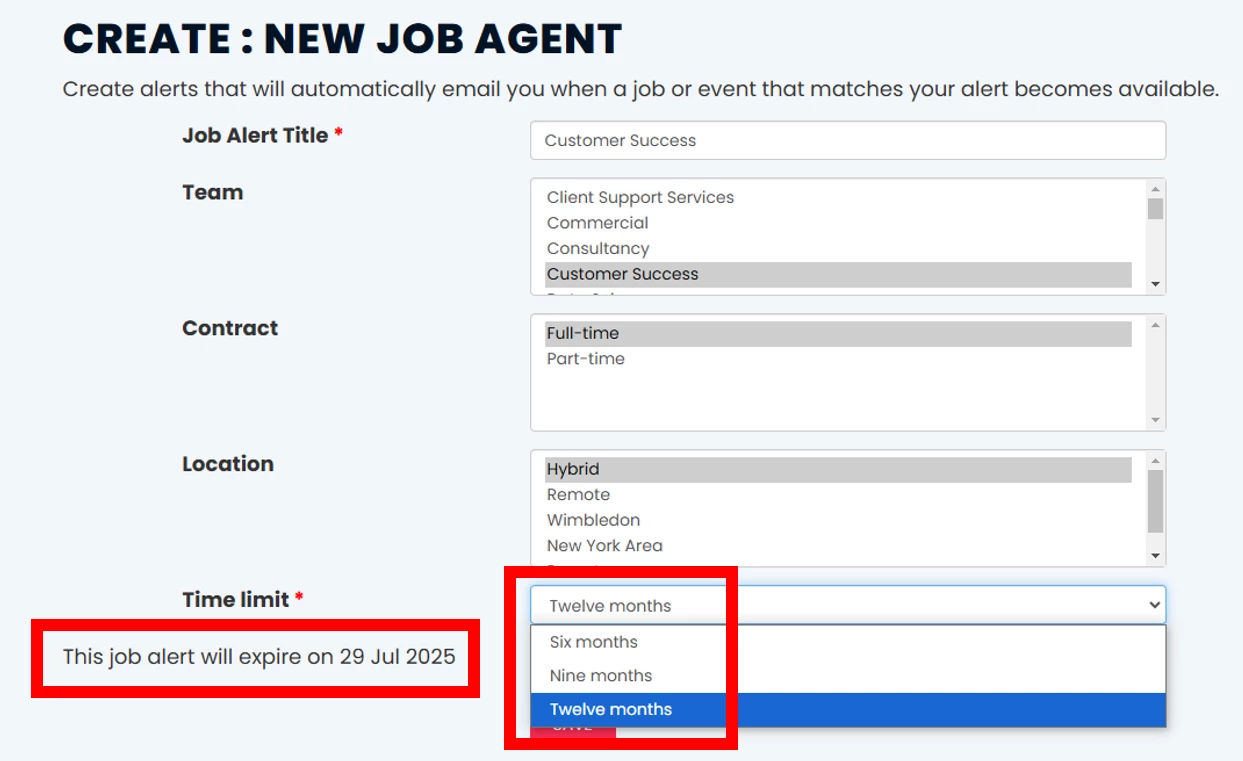The width and height of the screenshot is (1243, 761).
Task: Click Contract list scroll up arrow
Action: pos(1156,325)
